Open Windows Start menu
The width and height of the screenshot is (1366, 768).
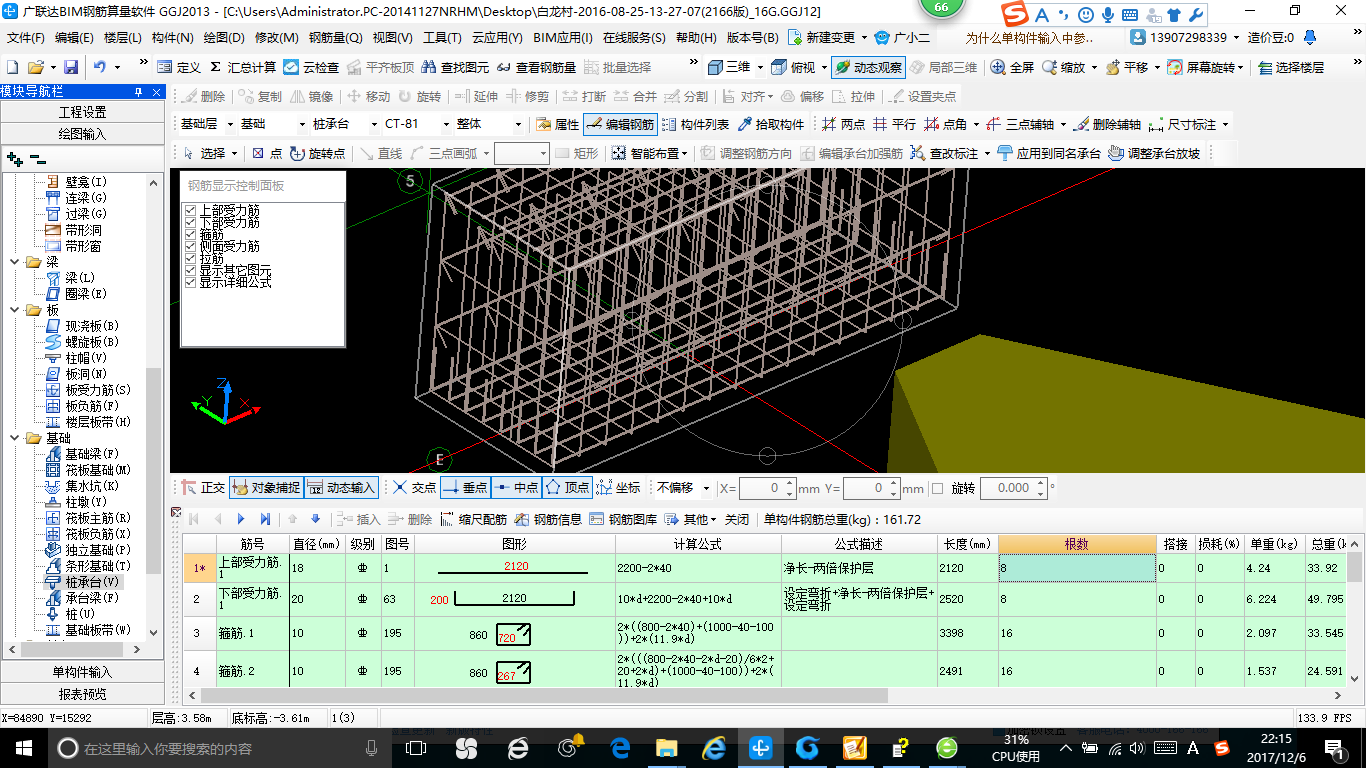(x=23, y=748)
